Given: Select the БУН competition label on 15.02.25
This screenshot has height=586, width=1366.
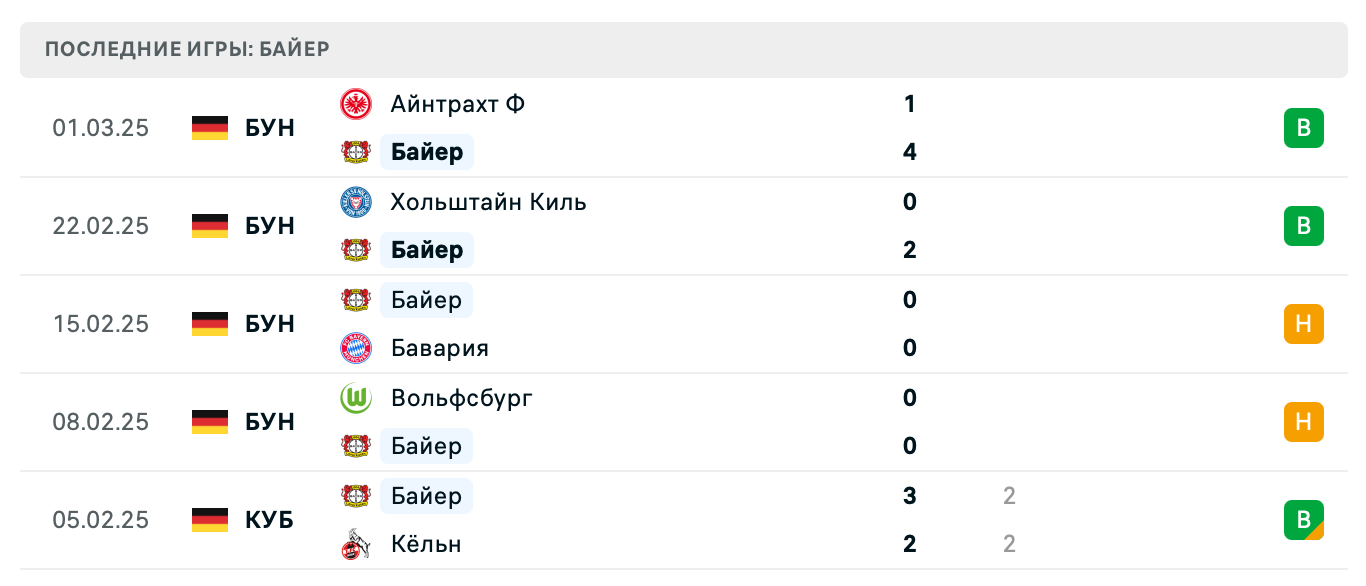Looking at the screenshot, I should coord(268,324).
